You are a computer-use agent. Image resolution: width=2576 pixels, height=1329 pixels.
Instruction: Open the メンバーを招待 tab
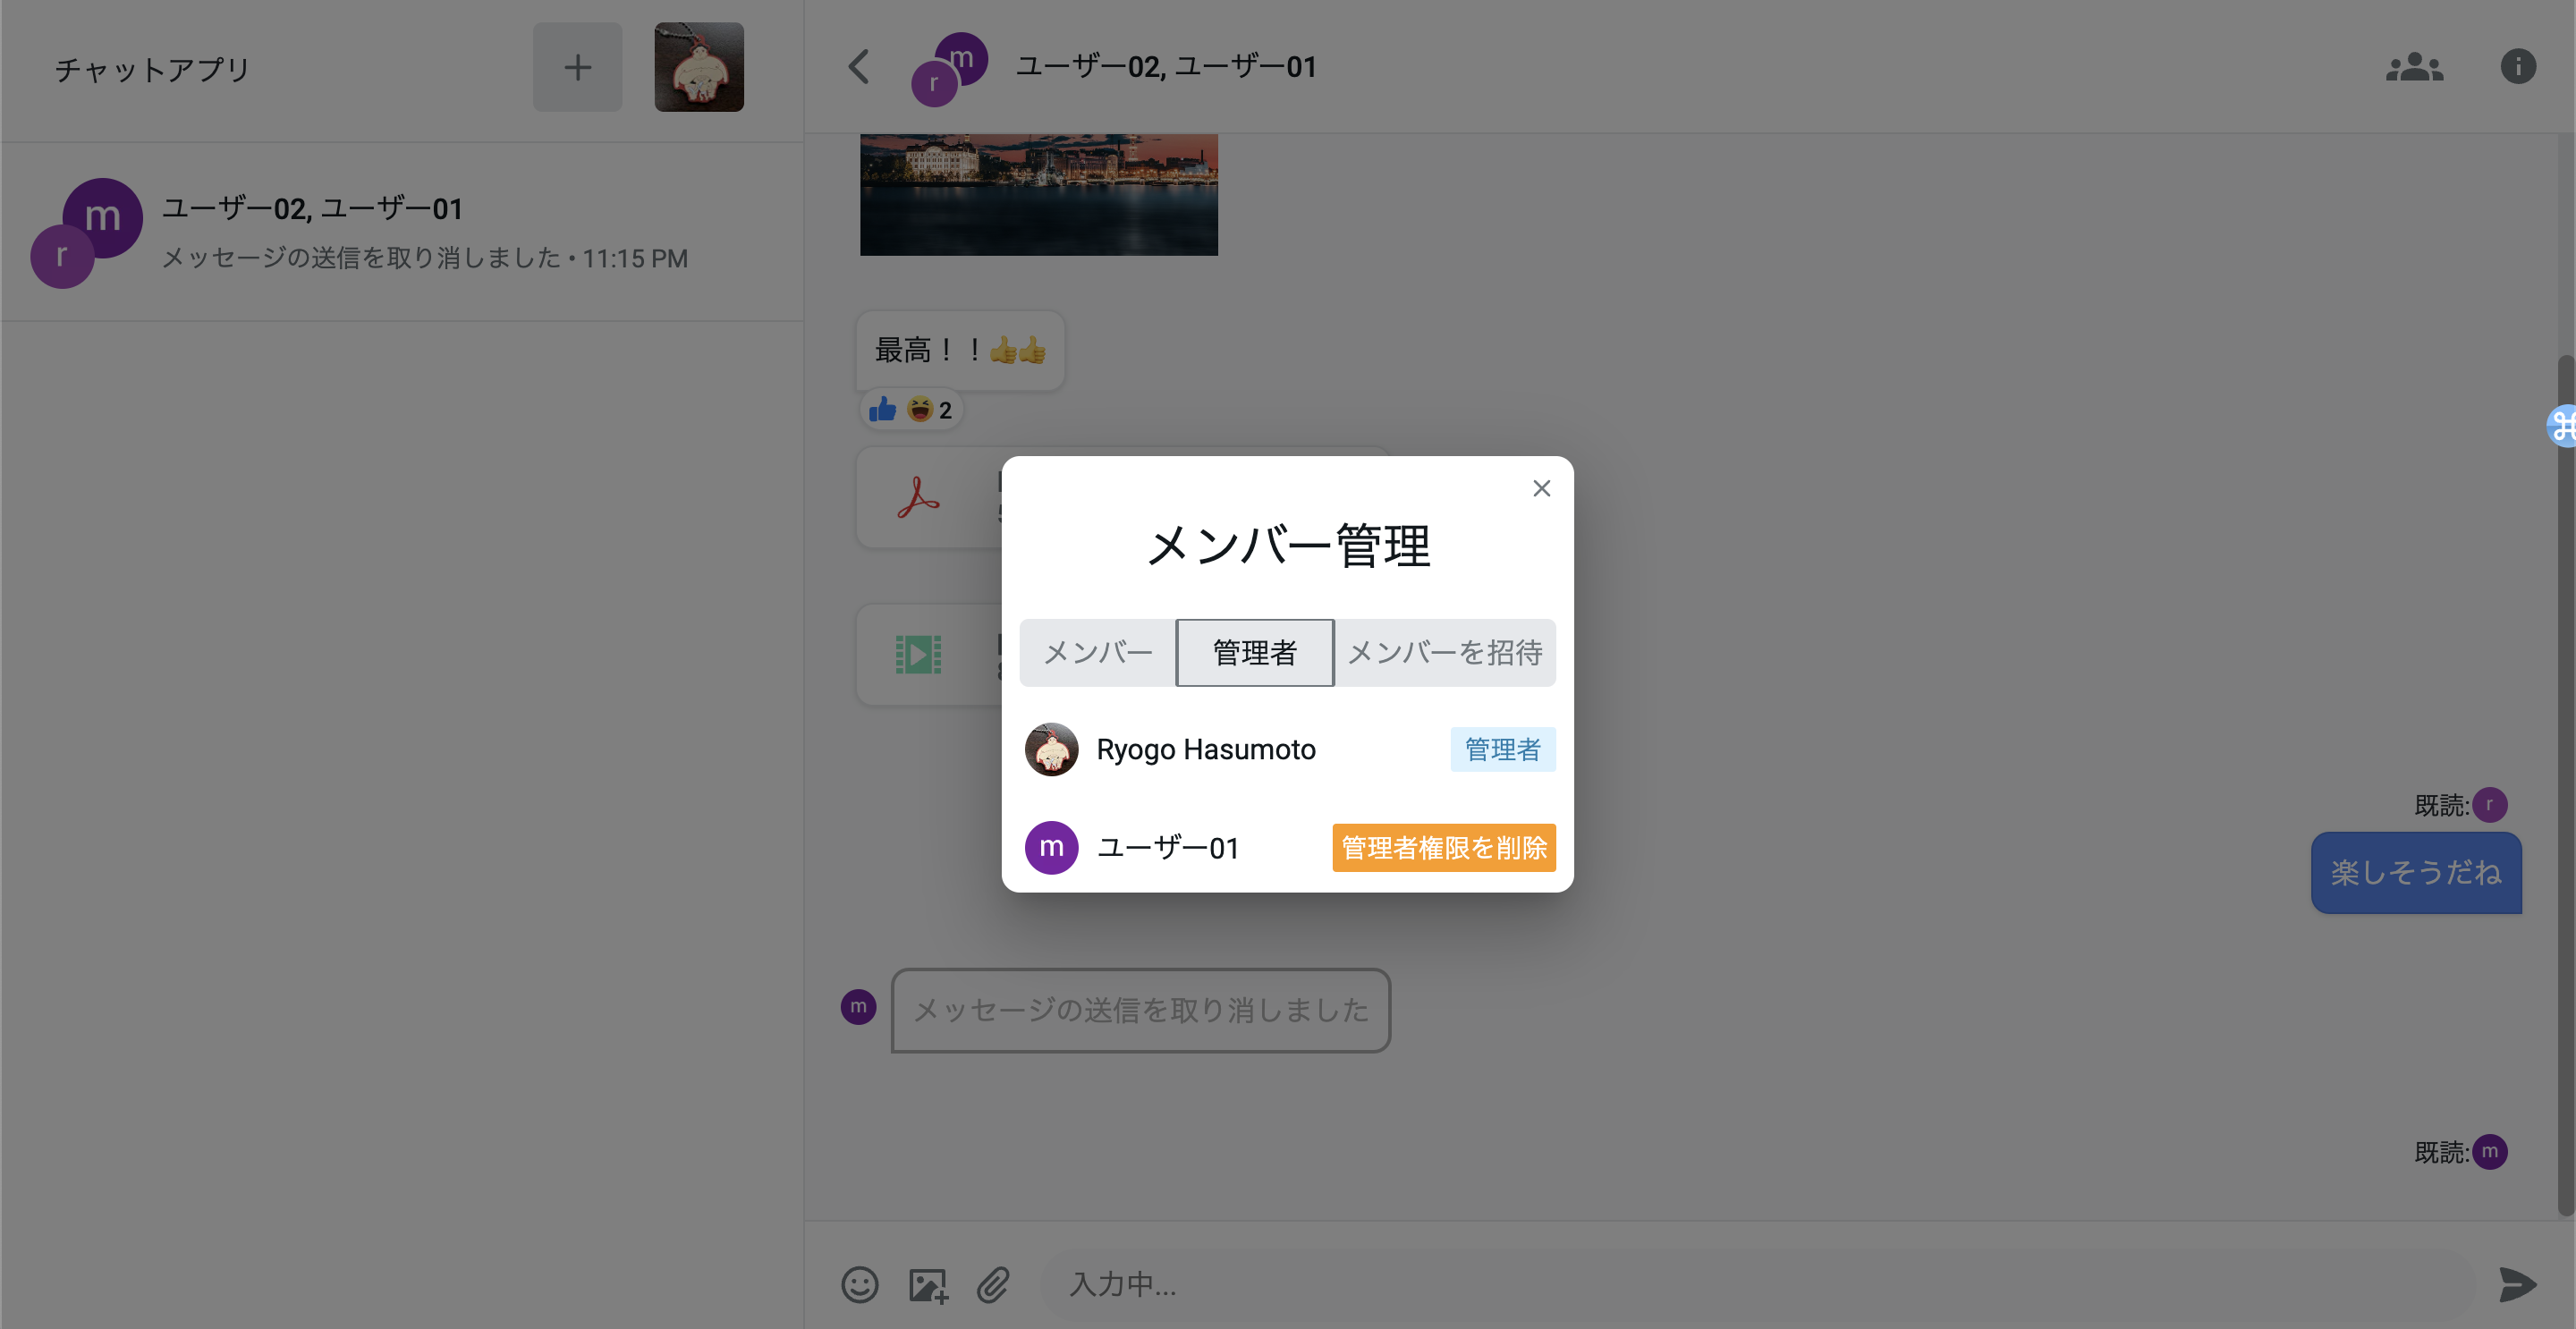click(x=1444, y=653)
